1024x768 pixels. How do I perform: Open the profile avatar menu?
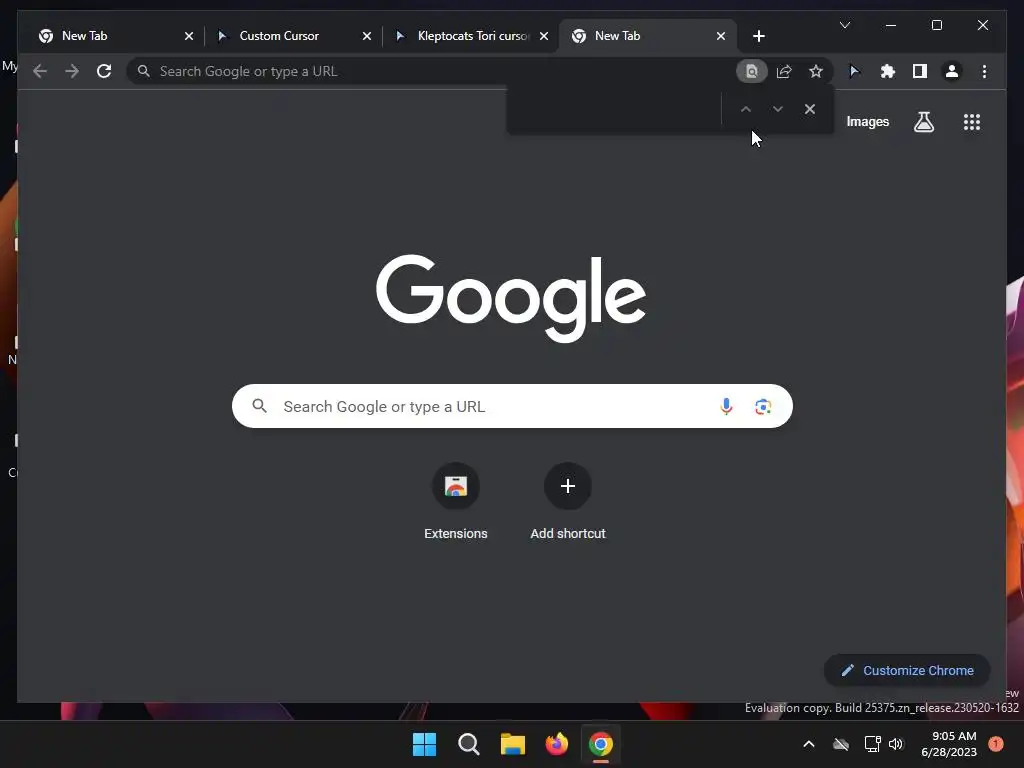(x=952, y=71)
